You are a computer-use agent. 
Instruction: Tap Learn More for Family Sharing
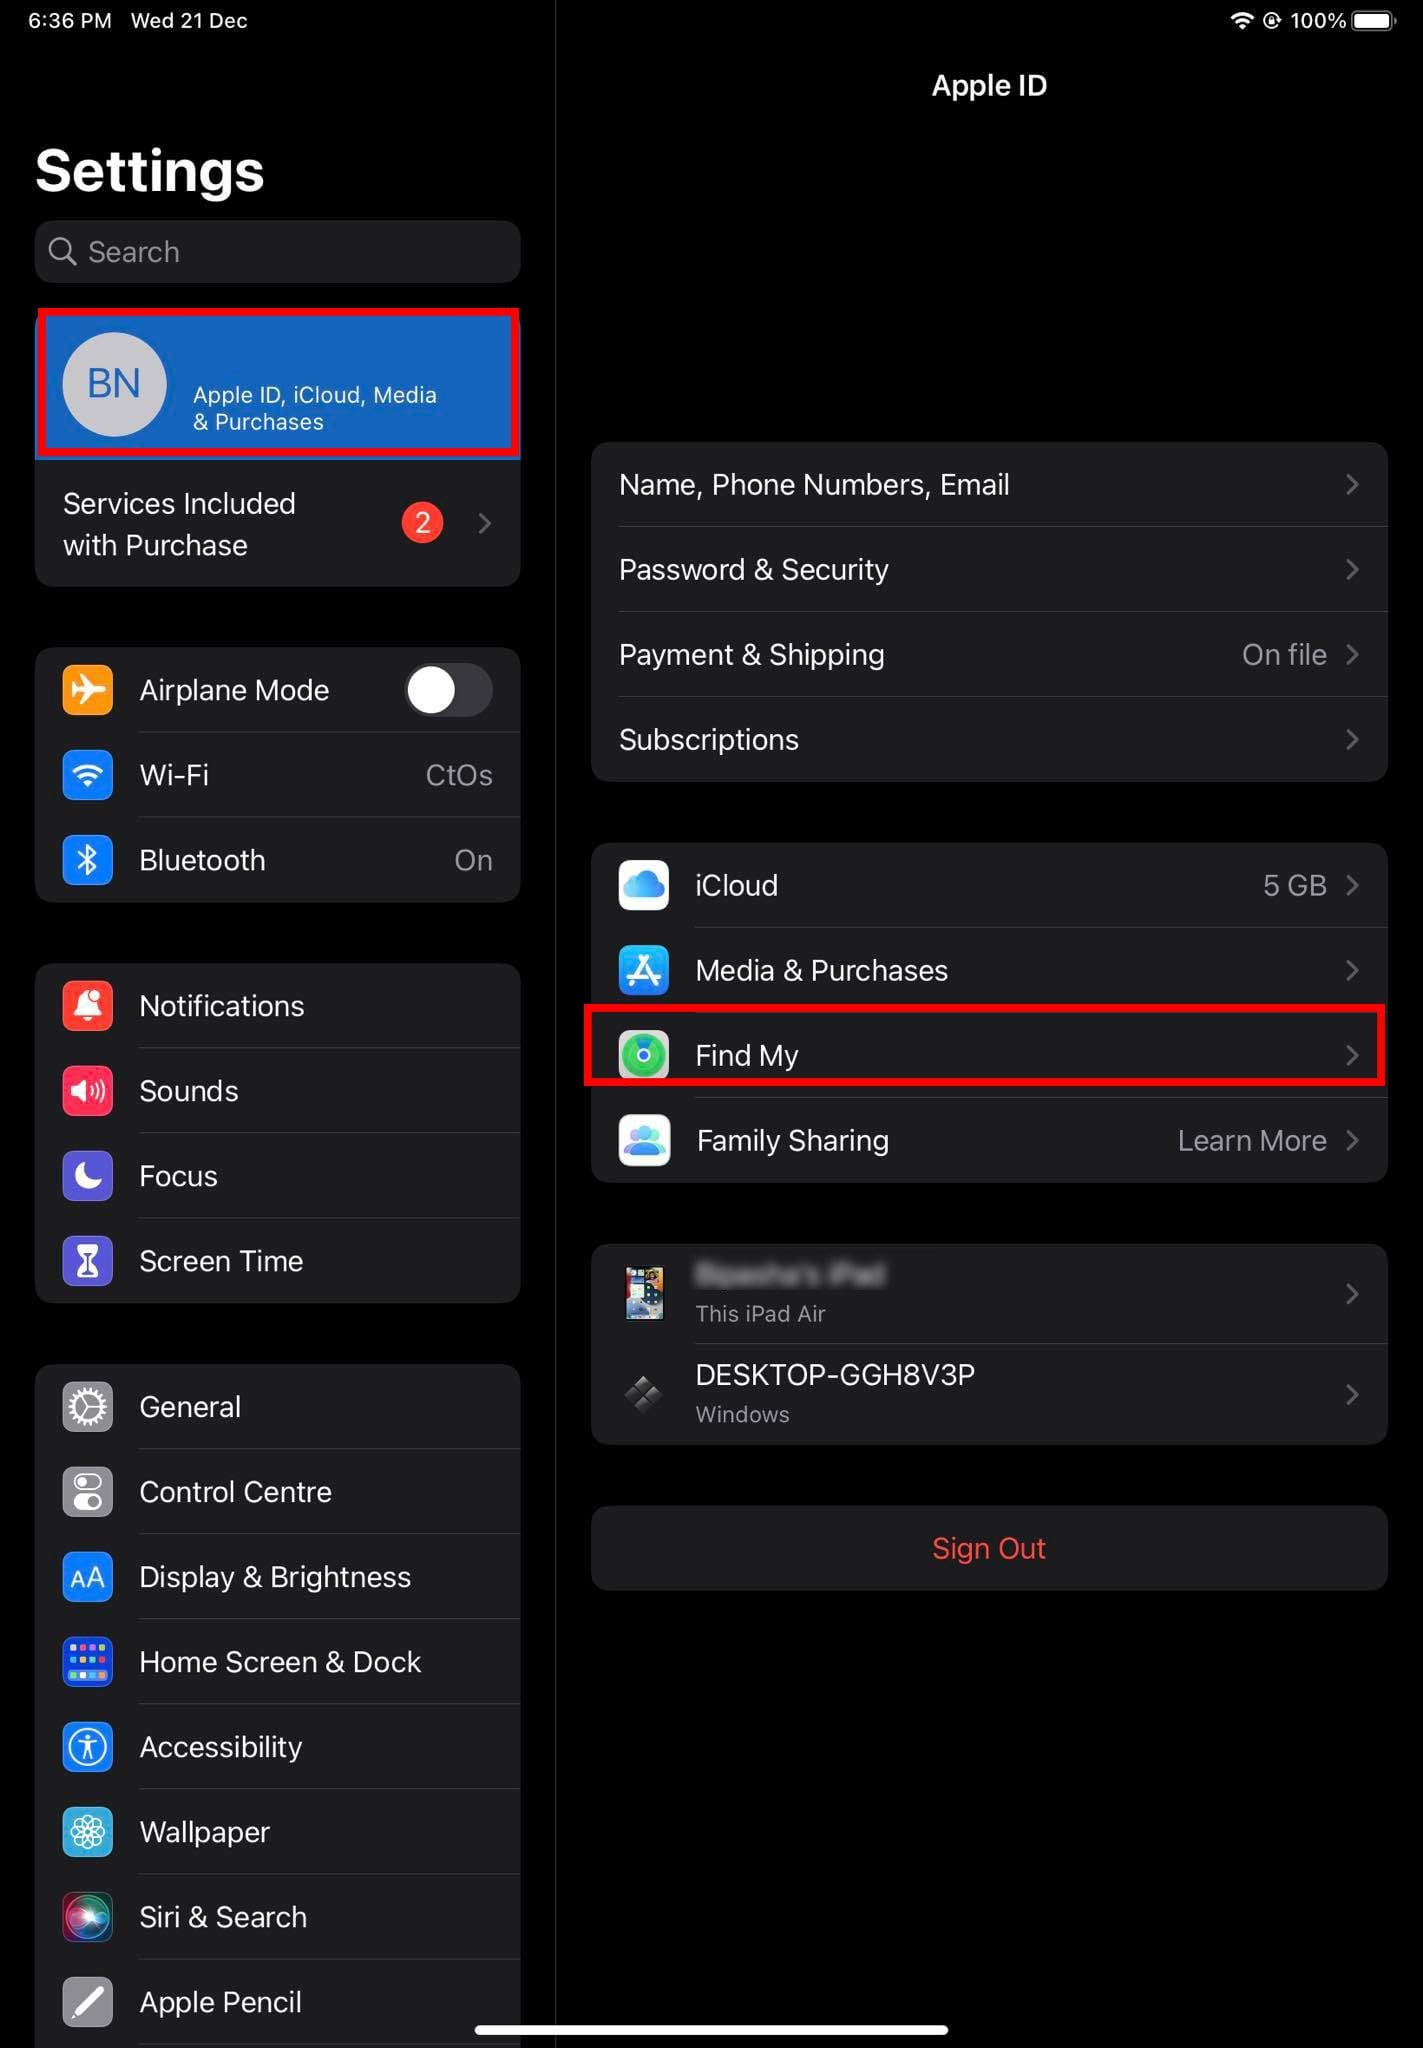[x=1252, y=1141]
